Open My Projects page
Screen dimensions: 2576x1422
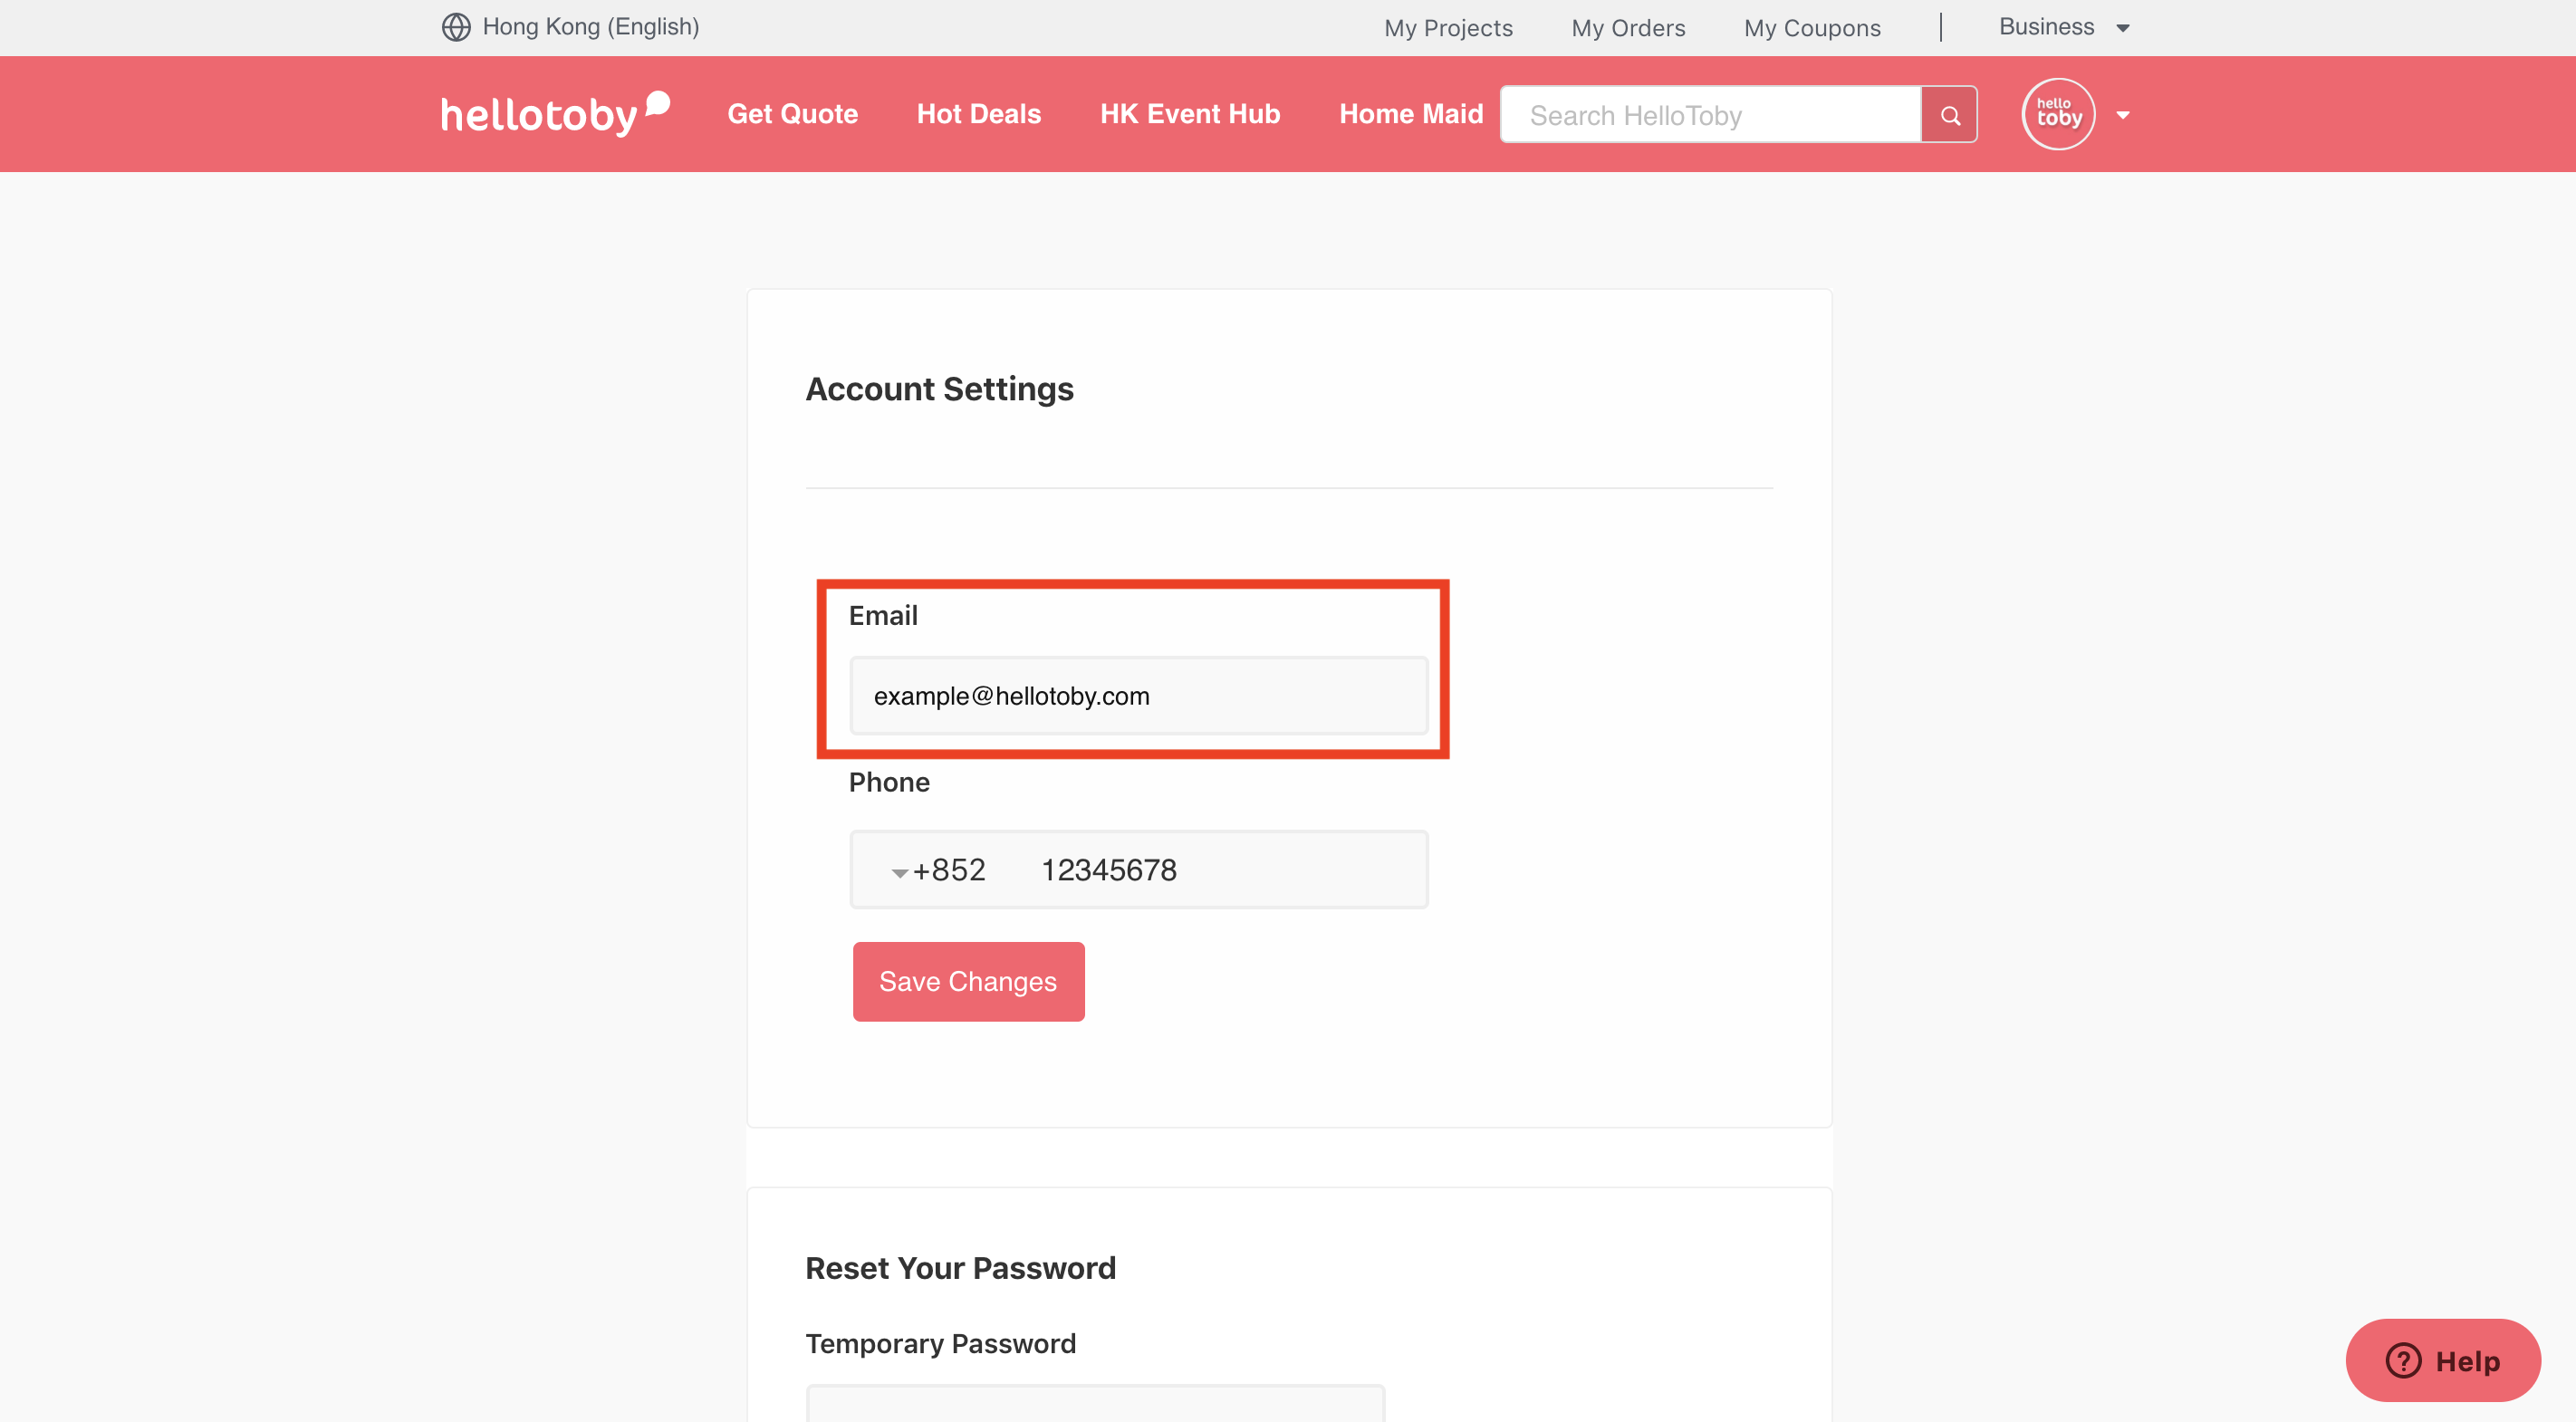click(x=1448, y=28)
